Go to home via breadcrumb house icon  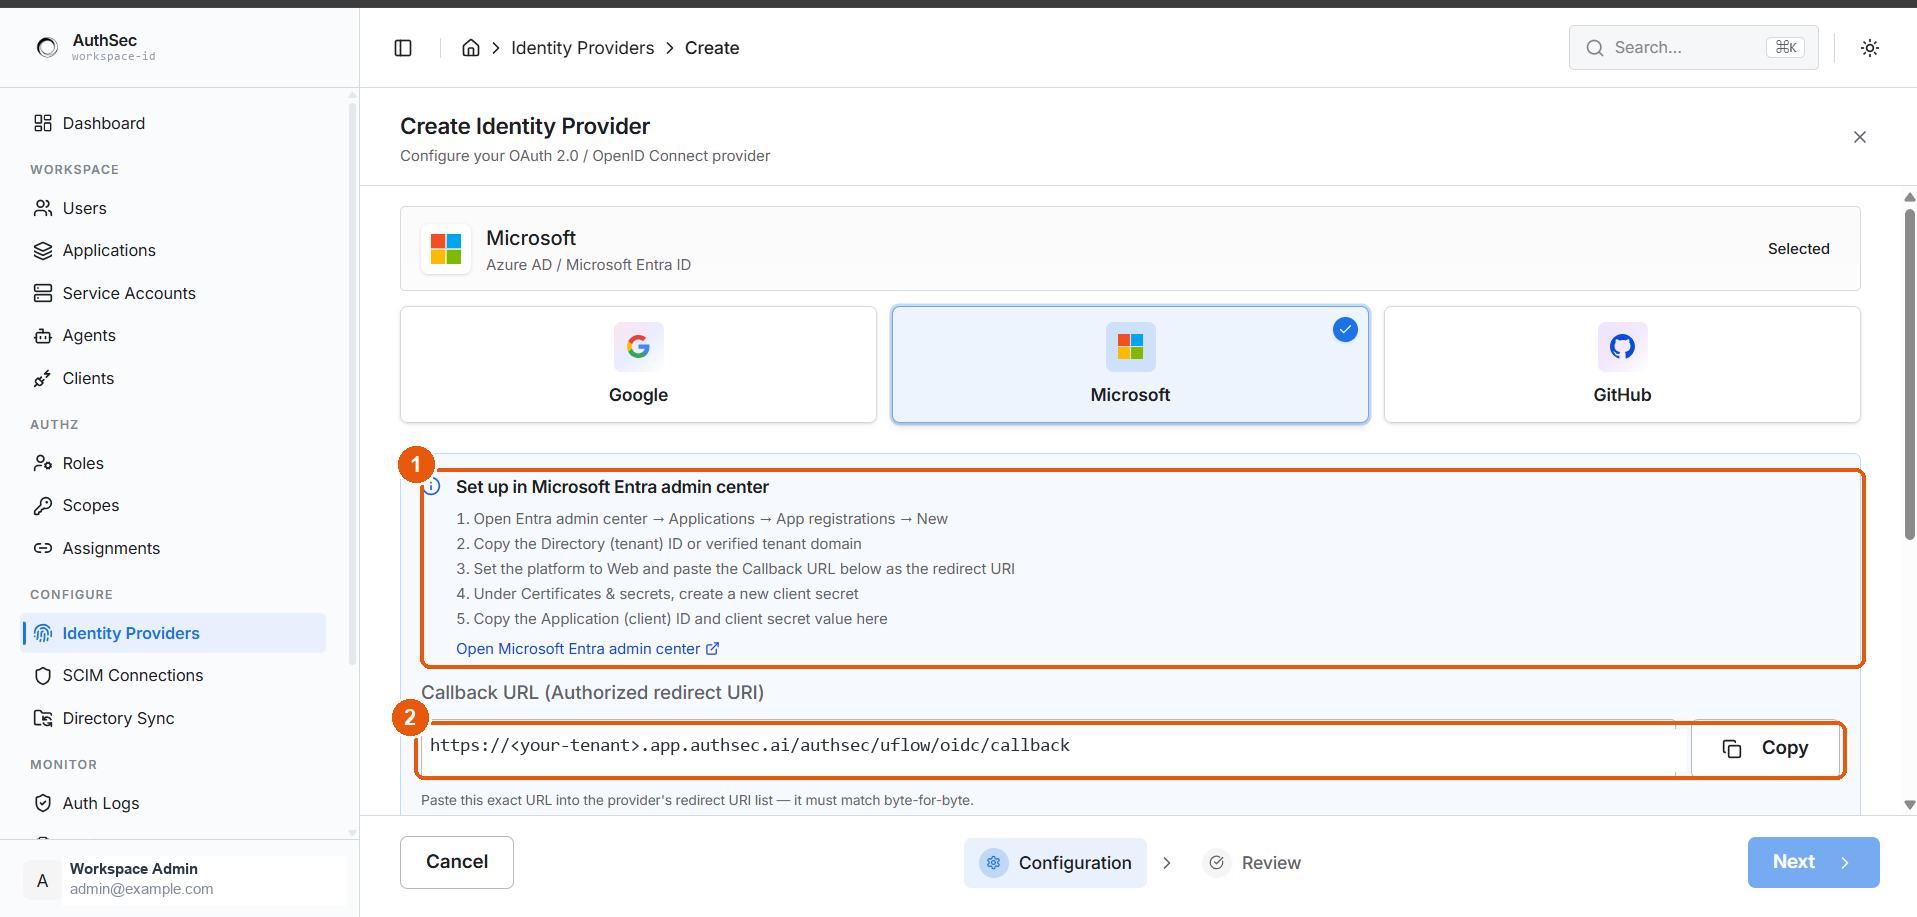tap(470, 48)
